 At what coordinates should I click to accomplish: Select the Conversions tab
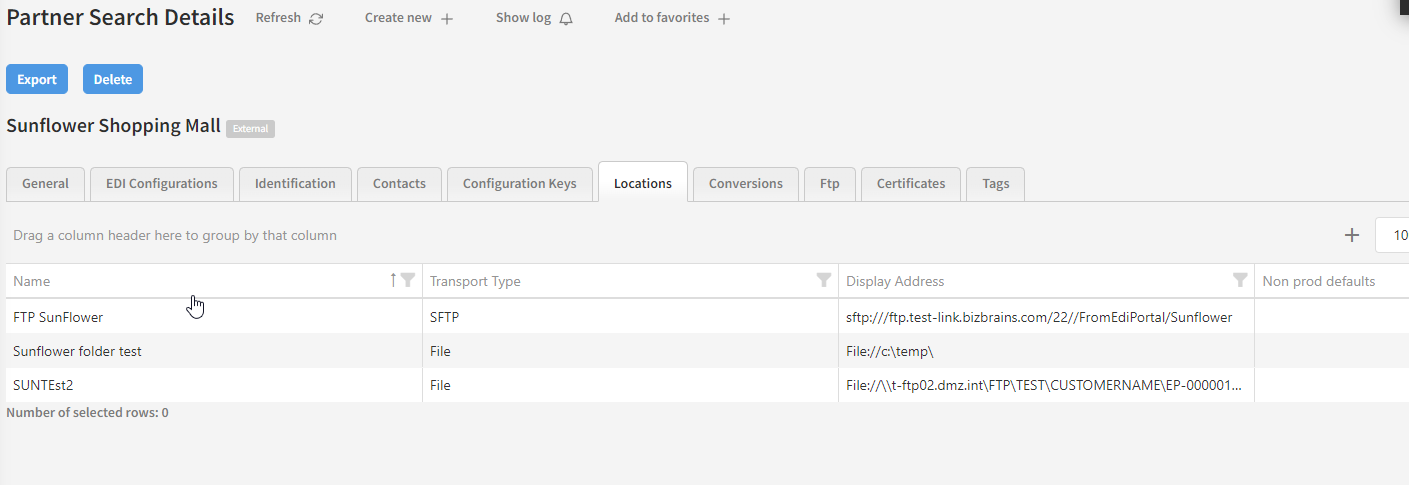point(745,184)
